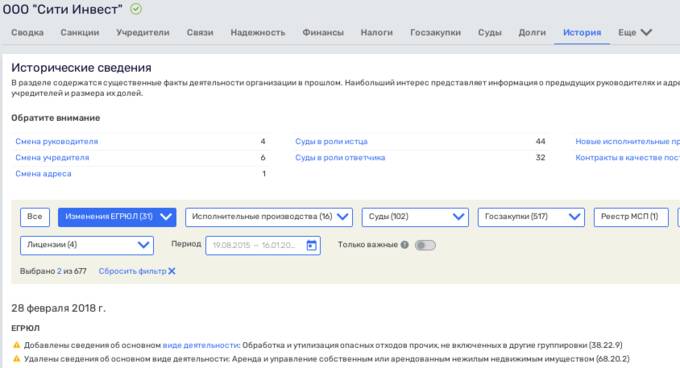Click Сбросить фильтр link

[x=132, y=271]
